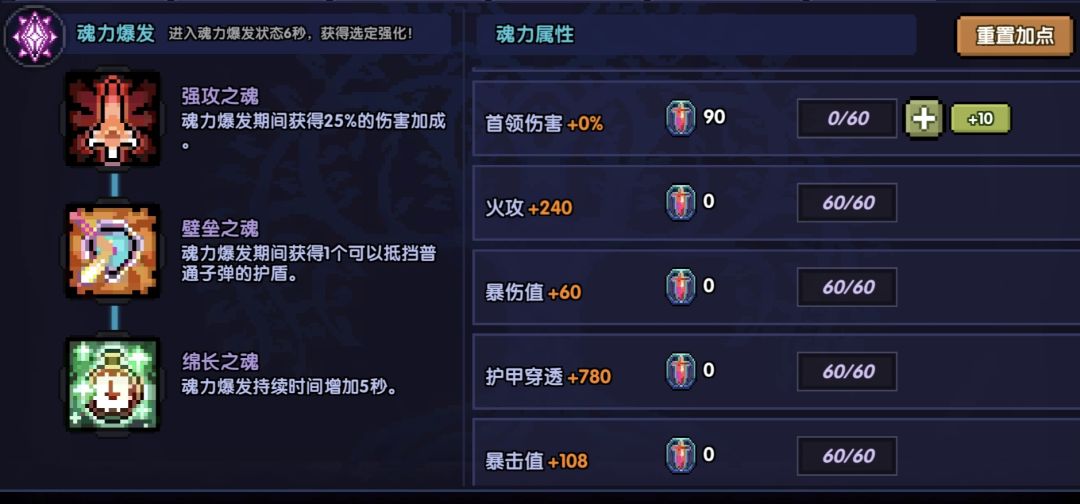1080x504 pixels.
Task: Select the 绵长之魂 clock skill icon
Action: 113,384
